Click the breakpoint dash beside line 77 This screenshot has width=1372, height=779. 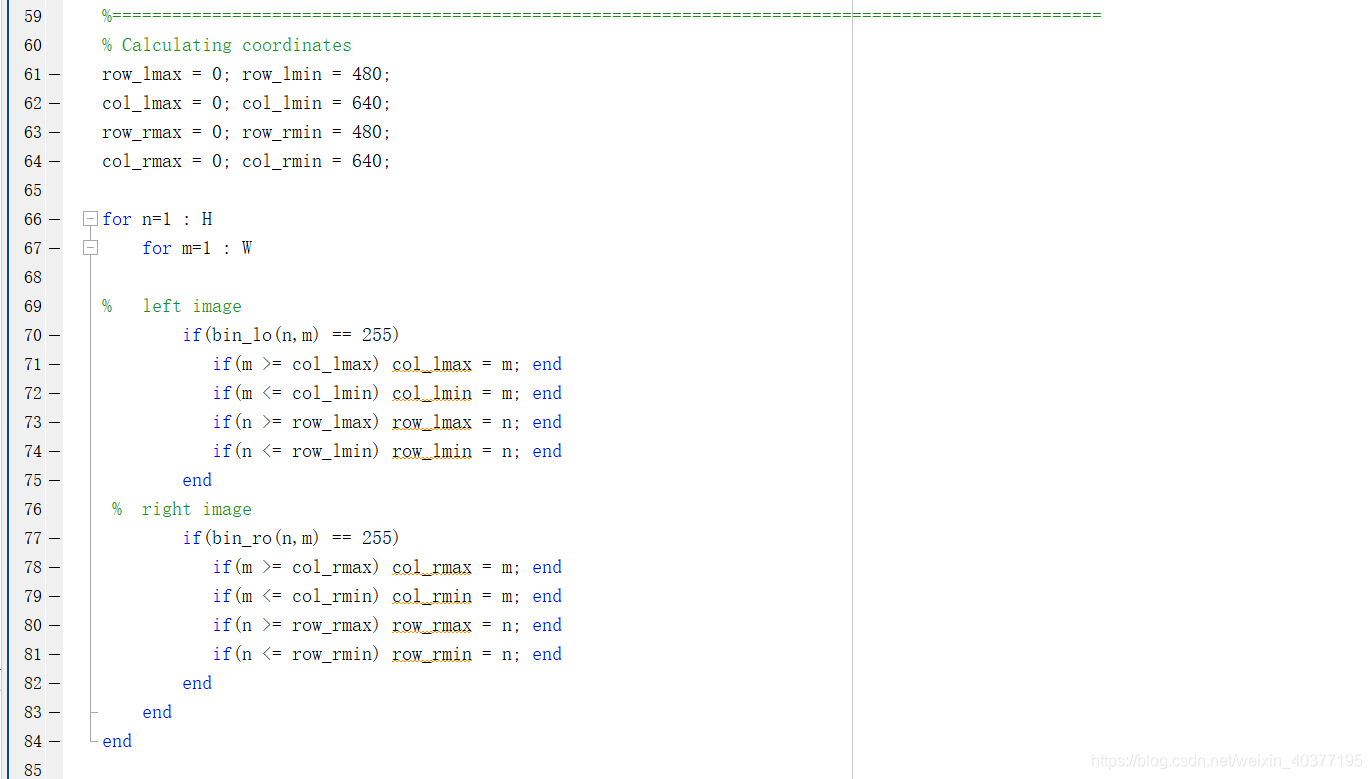[54, 538]
